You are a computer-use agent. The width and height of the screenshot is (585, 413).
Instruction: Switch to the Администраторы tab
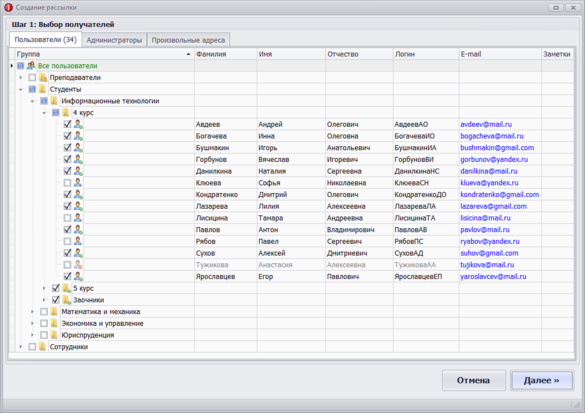[x=114, y=40]
